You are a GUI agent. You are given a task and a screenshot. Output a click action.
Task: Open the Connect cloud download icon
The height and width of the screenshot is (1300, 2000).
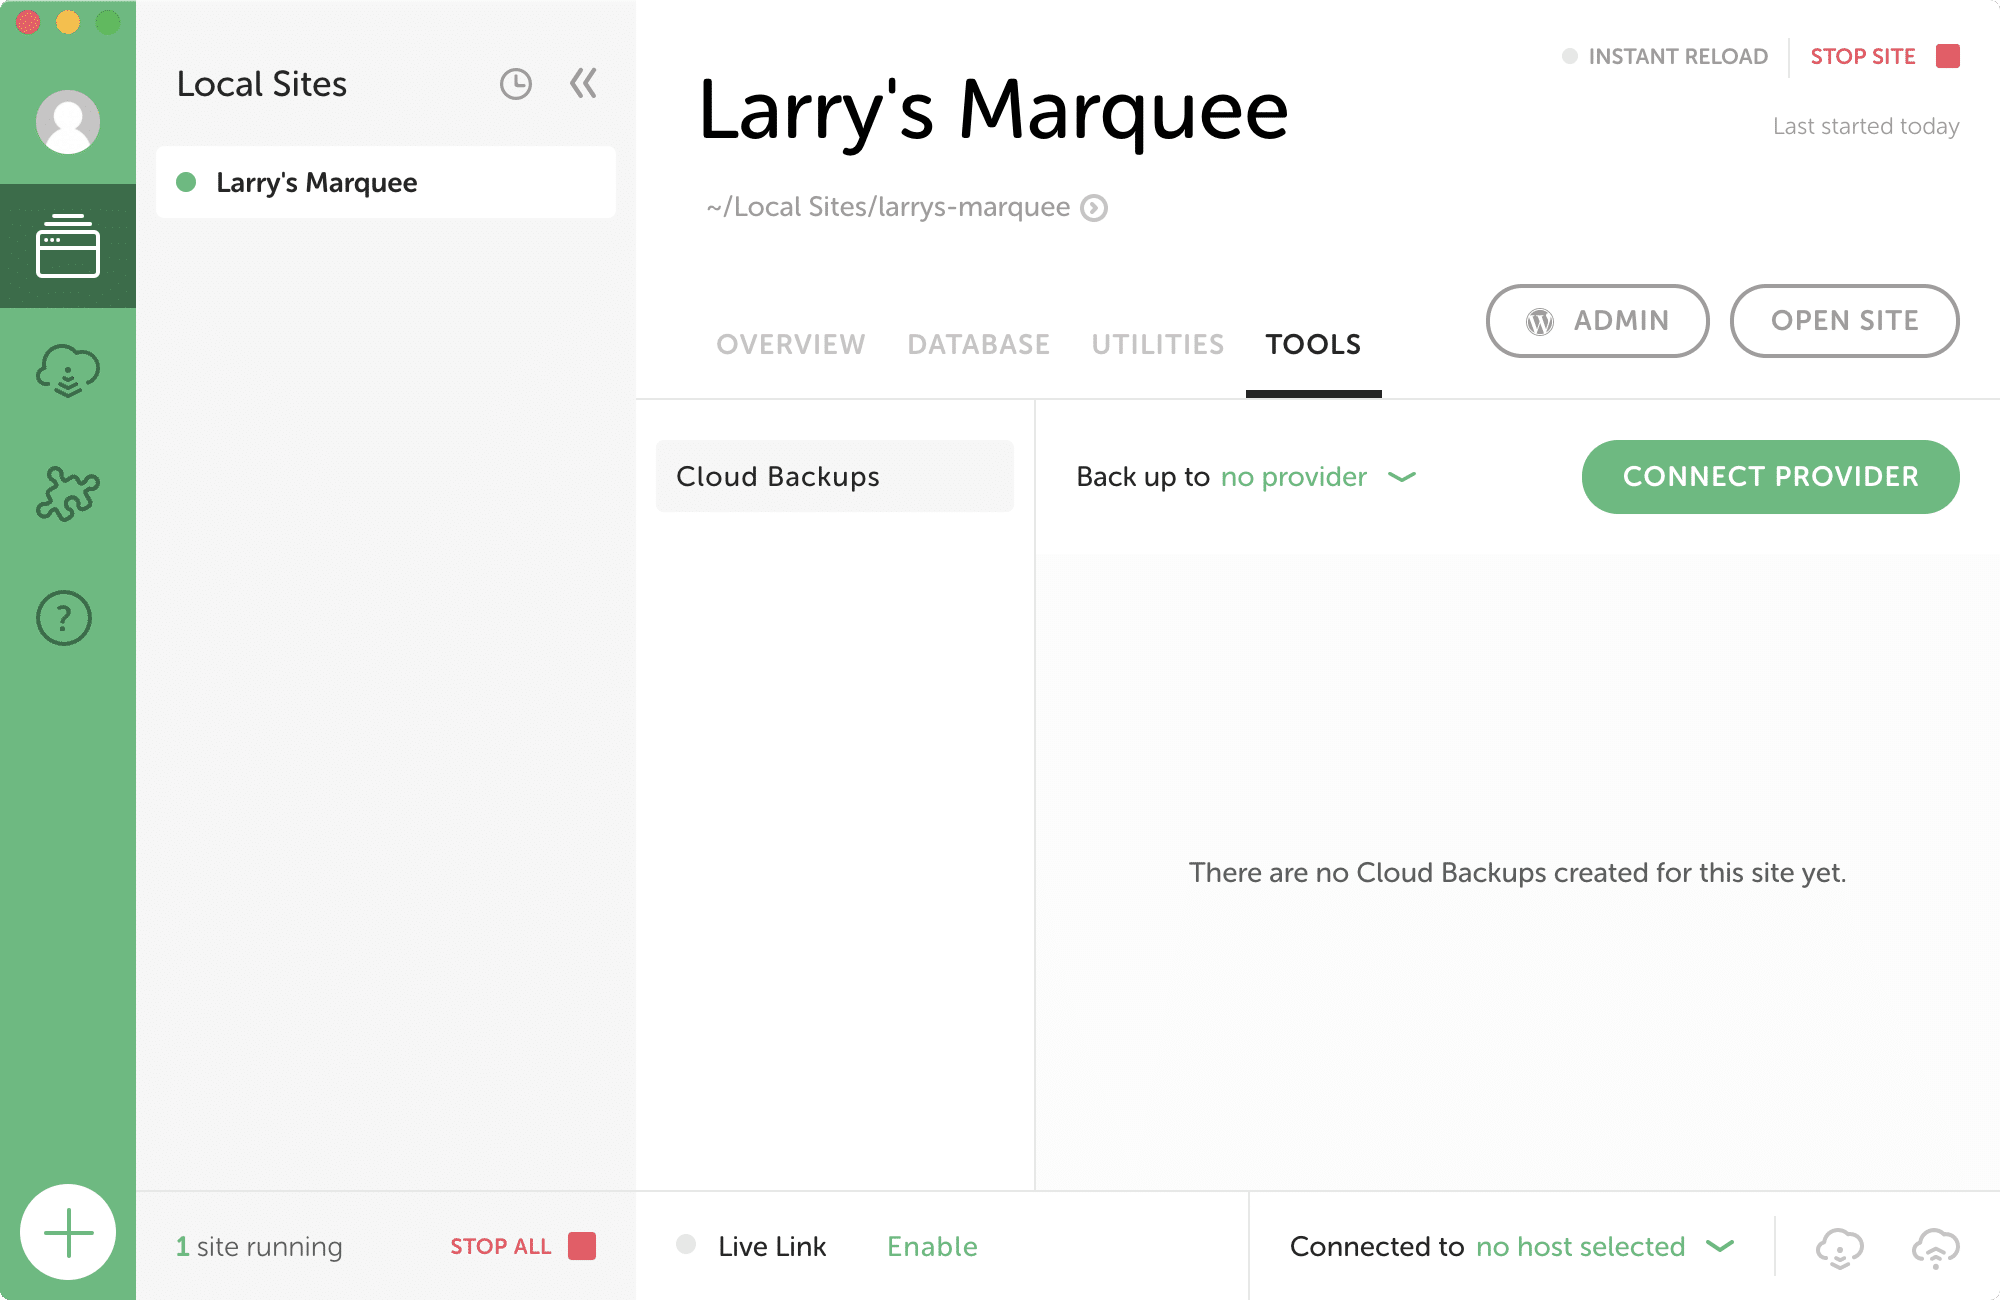pyautogui.click(x=68, y=370)
